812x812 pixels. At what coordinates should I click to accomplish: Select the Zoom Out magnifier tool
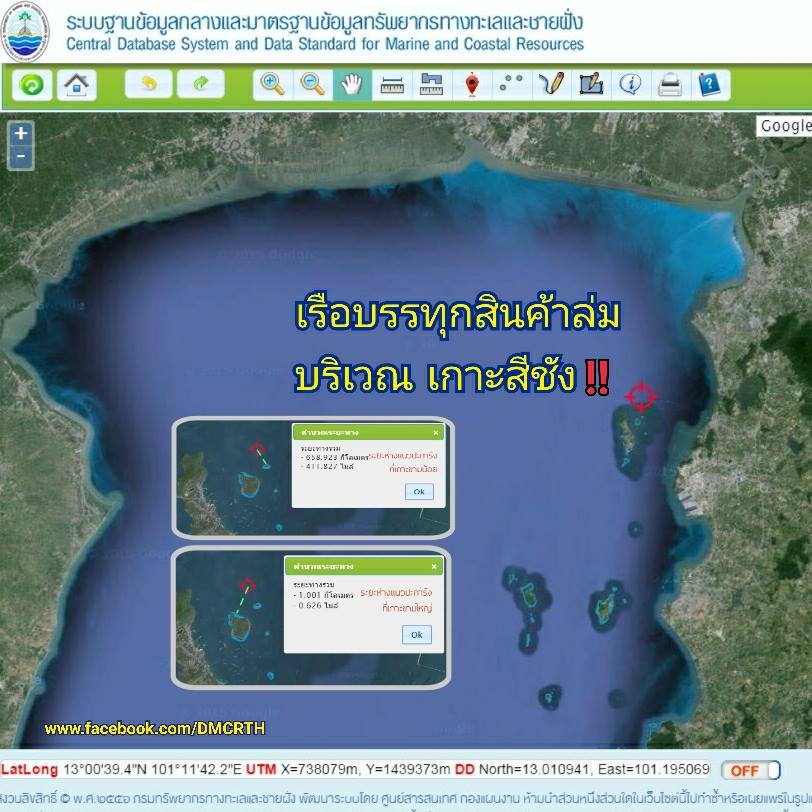pyautogui.click(x=312, y=84)
